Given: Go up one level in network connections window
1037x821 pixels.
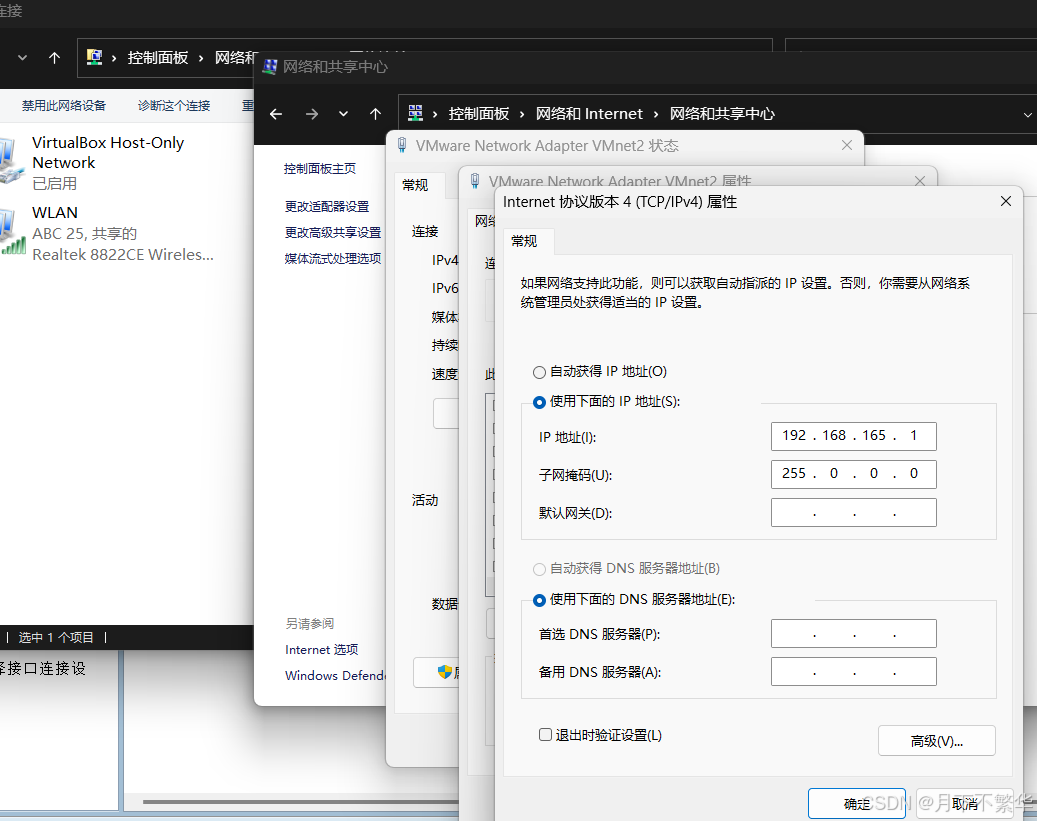Looking at the screenshot, I should pyautogui.click(x=54, y=58).
